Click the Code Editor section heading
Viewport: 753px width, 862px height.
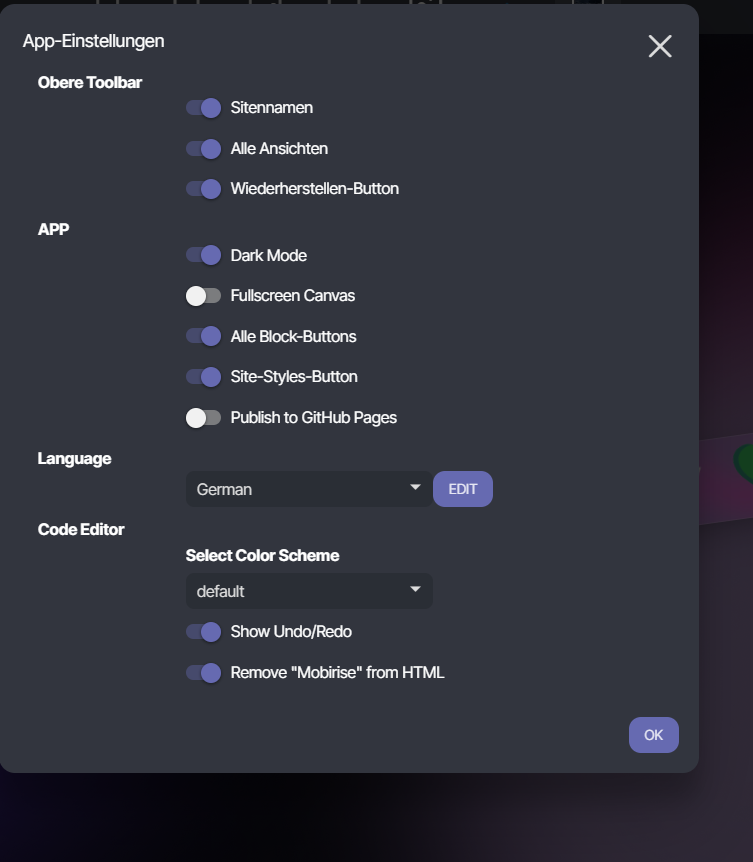click(81, 529)
